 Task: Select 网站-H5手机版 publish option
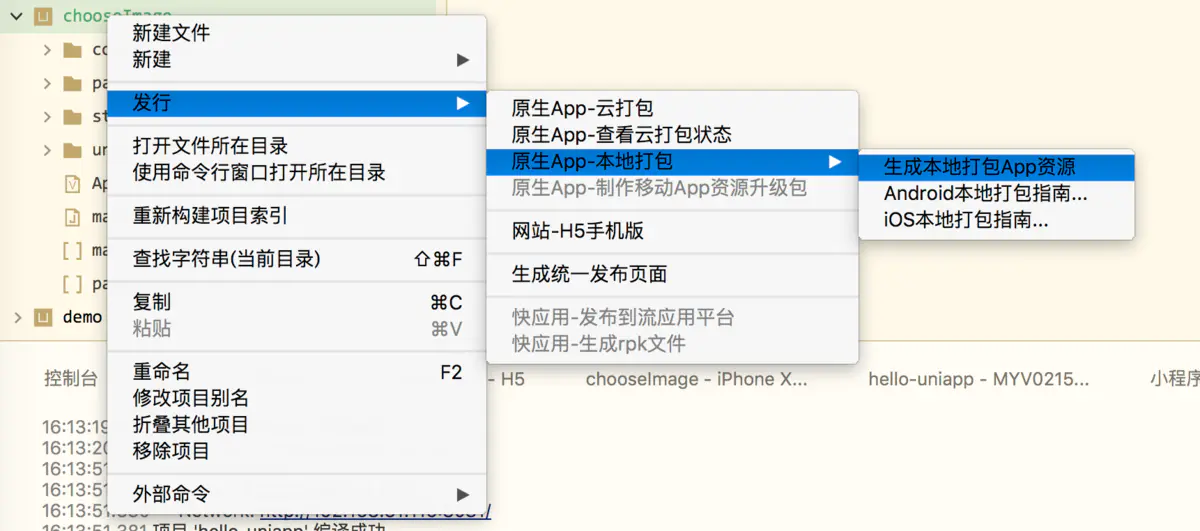coord(672,231)
